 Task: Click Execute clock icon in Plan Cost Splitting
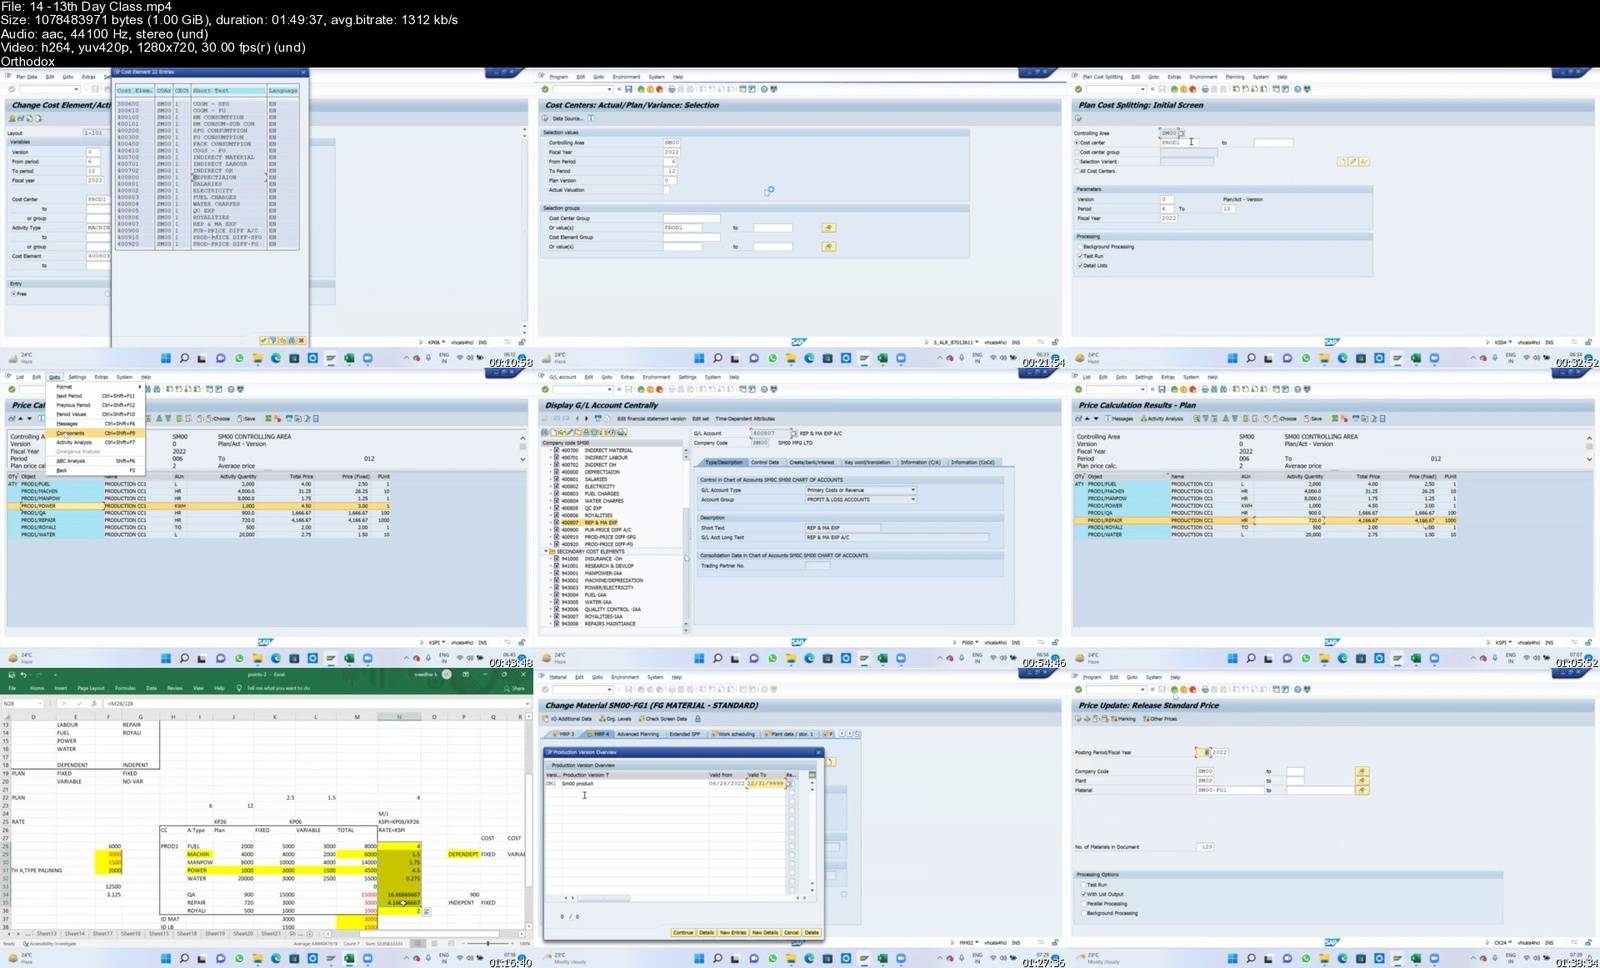[1078, 118]
